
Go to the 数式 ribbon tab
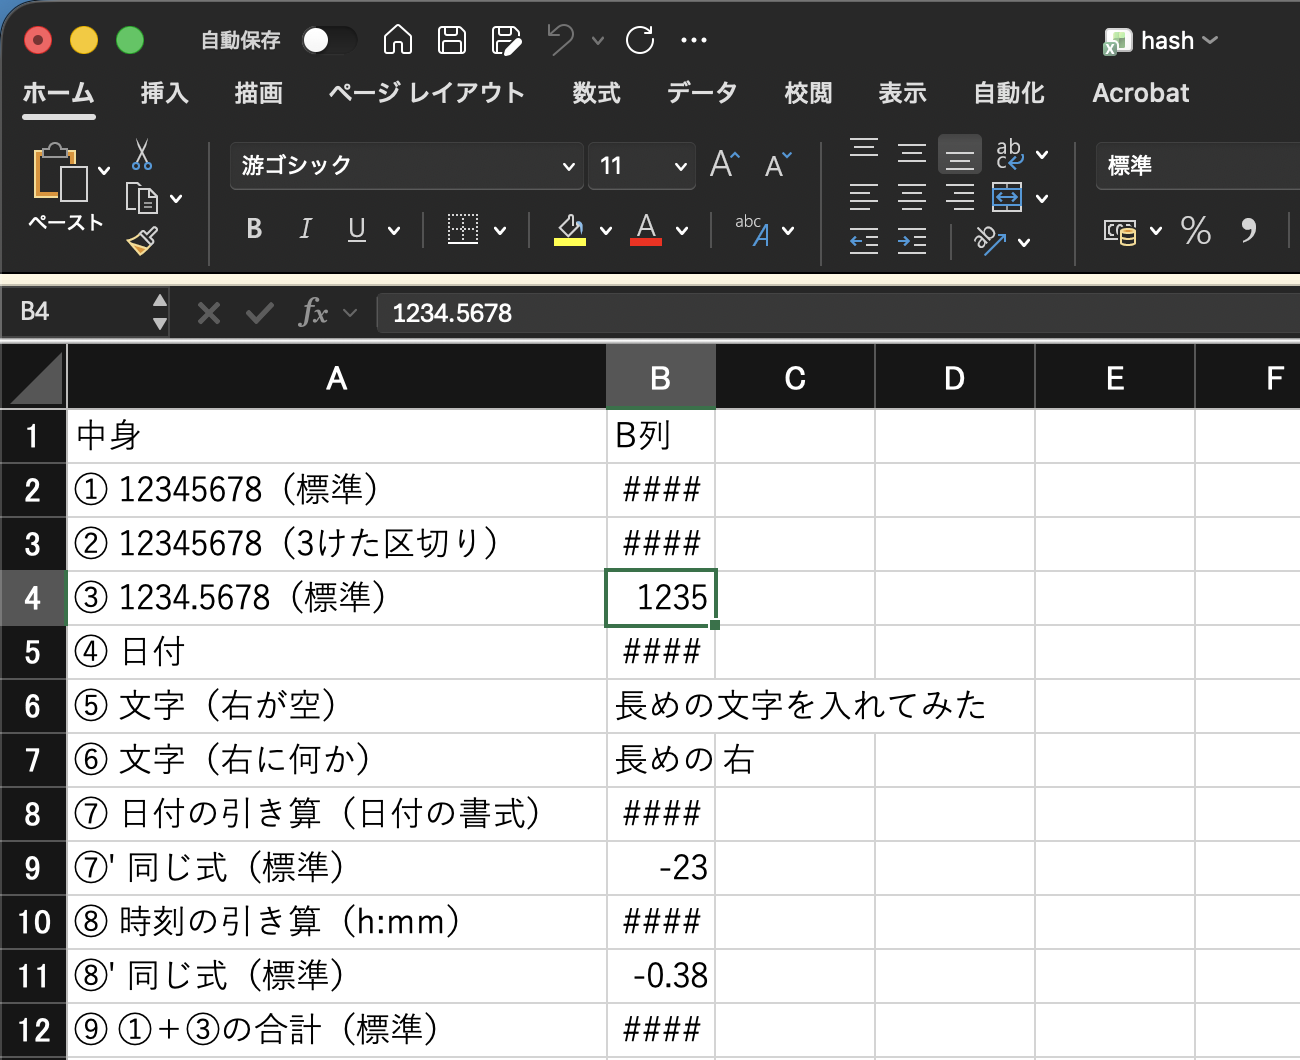[x=596, y=93]
